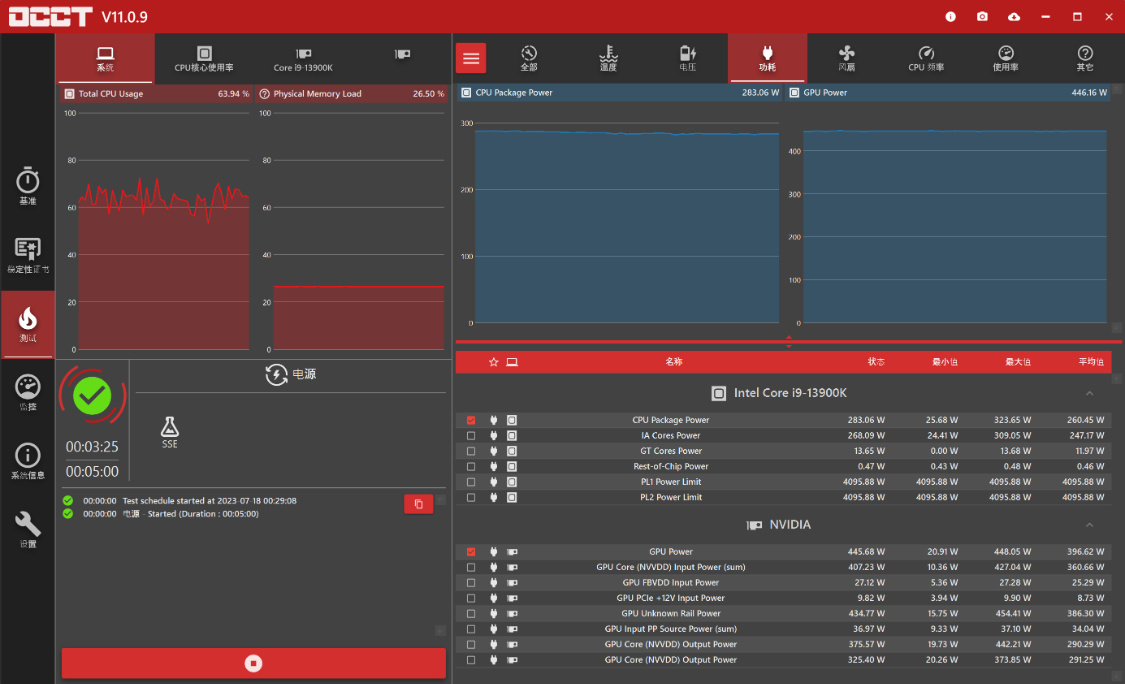This screenshot has width=1125, height=684.
Task: Click the star favorites column header icon
Action: pyautogui.click(x=494, y=362)
